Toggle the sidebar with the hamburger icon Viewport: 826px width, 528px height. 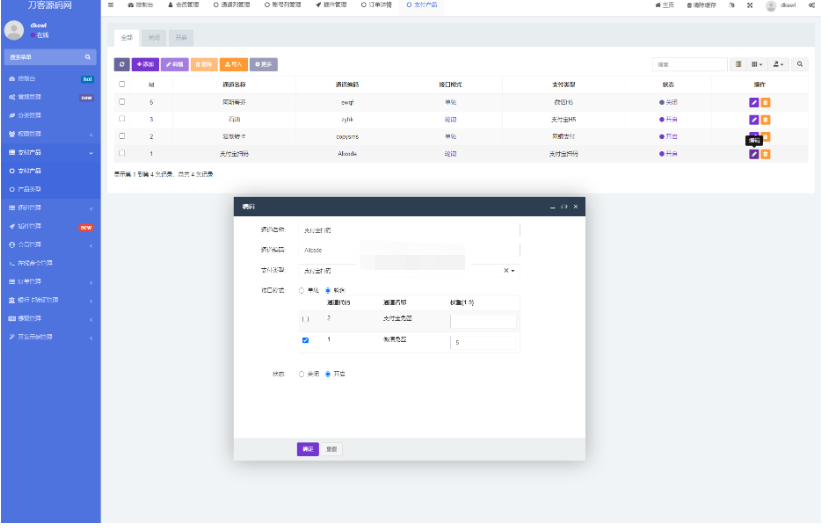point(110,5)
